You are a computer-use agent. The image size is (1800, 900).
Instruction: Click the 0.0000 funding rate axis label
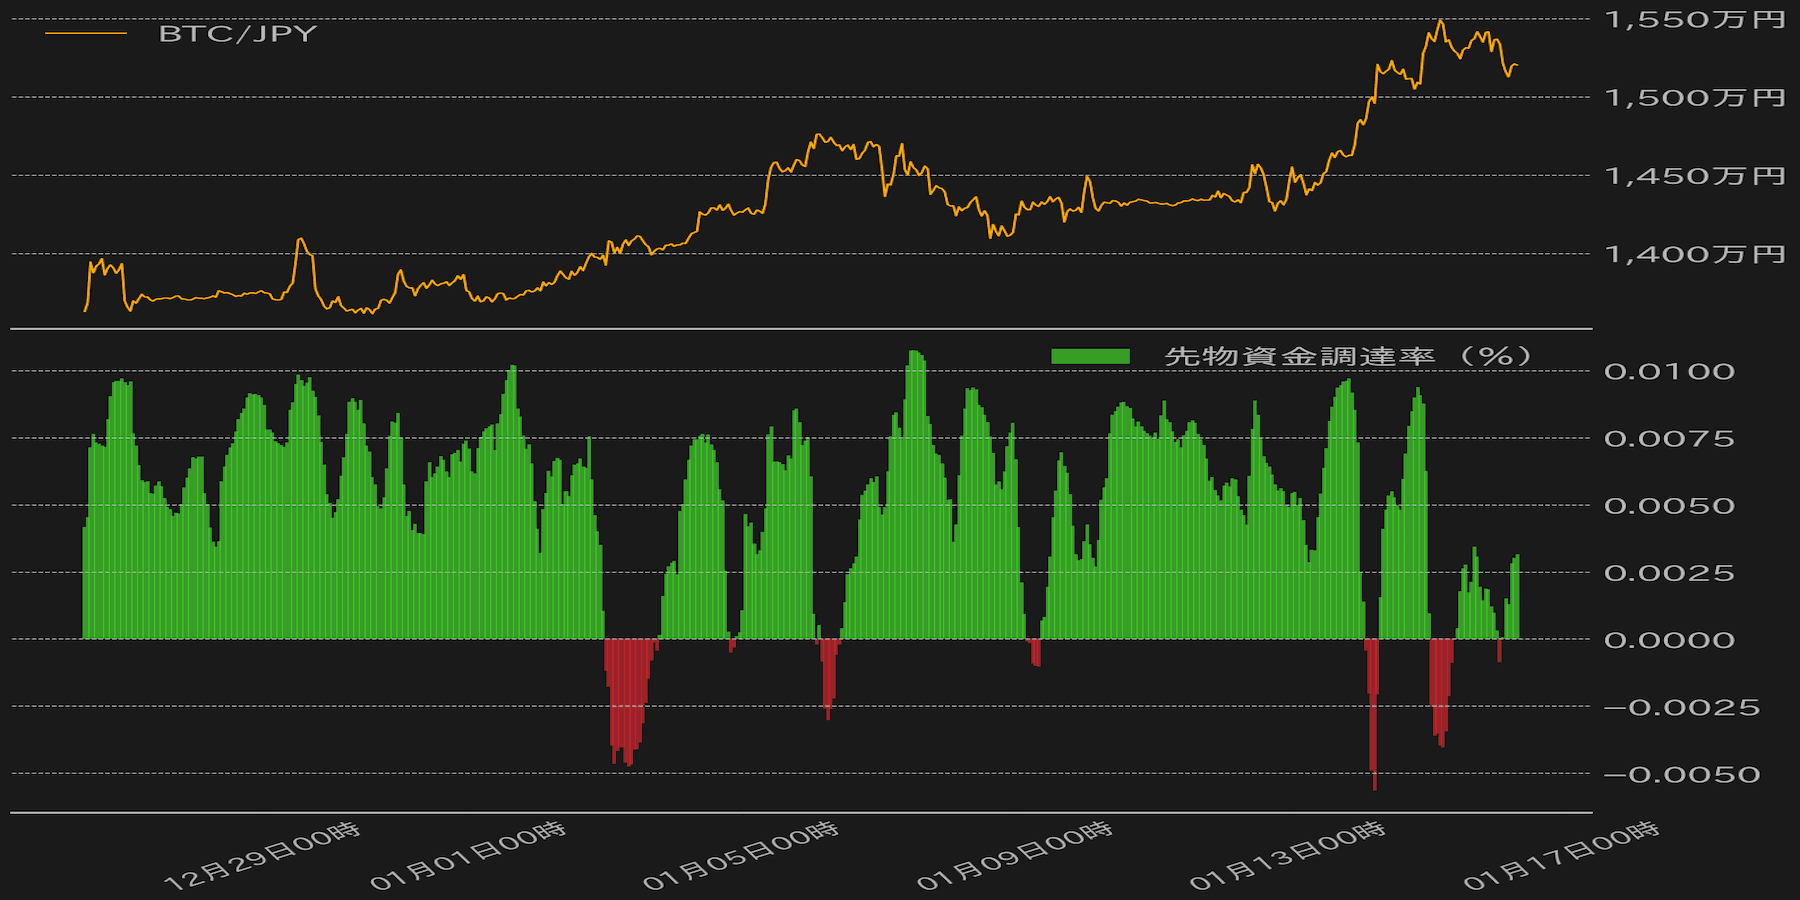pyautogui.click(x=1669, y=640)
